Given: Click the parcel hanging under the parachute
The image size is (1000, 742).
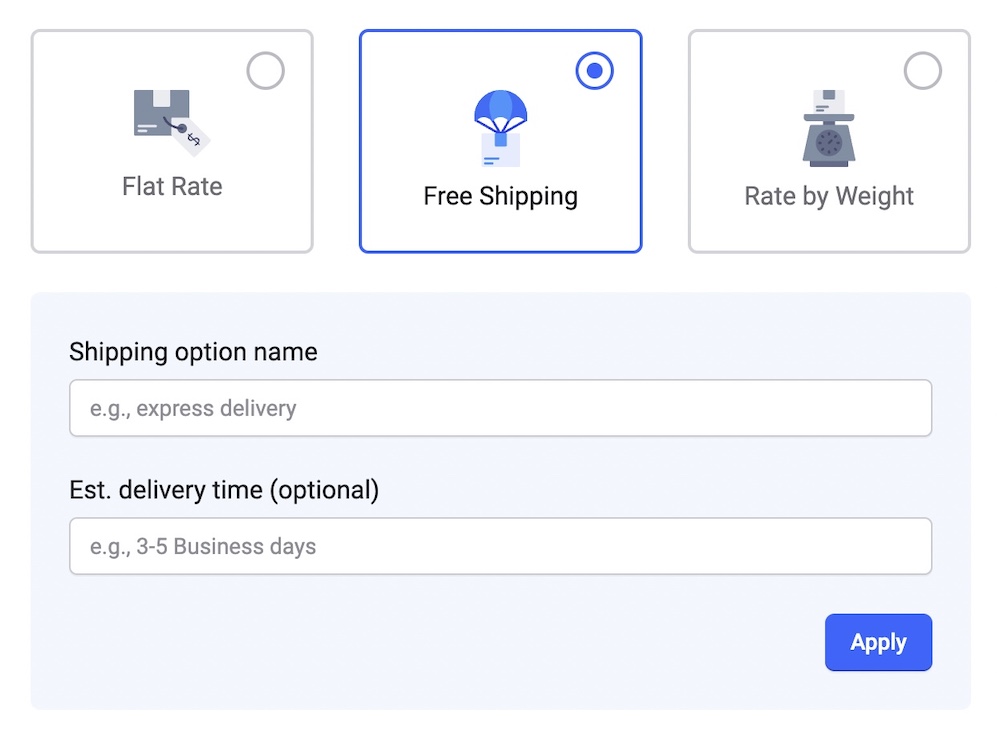Looking at the screenshot, I should (500, 150).
